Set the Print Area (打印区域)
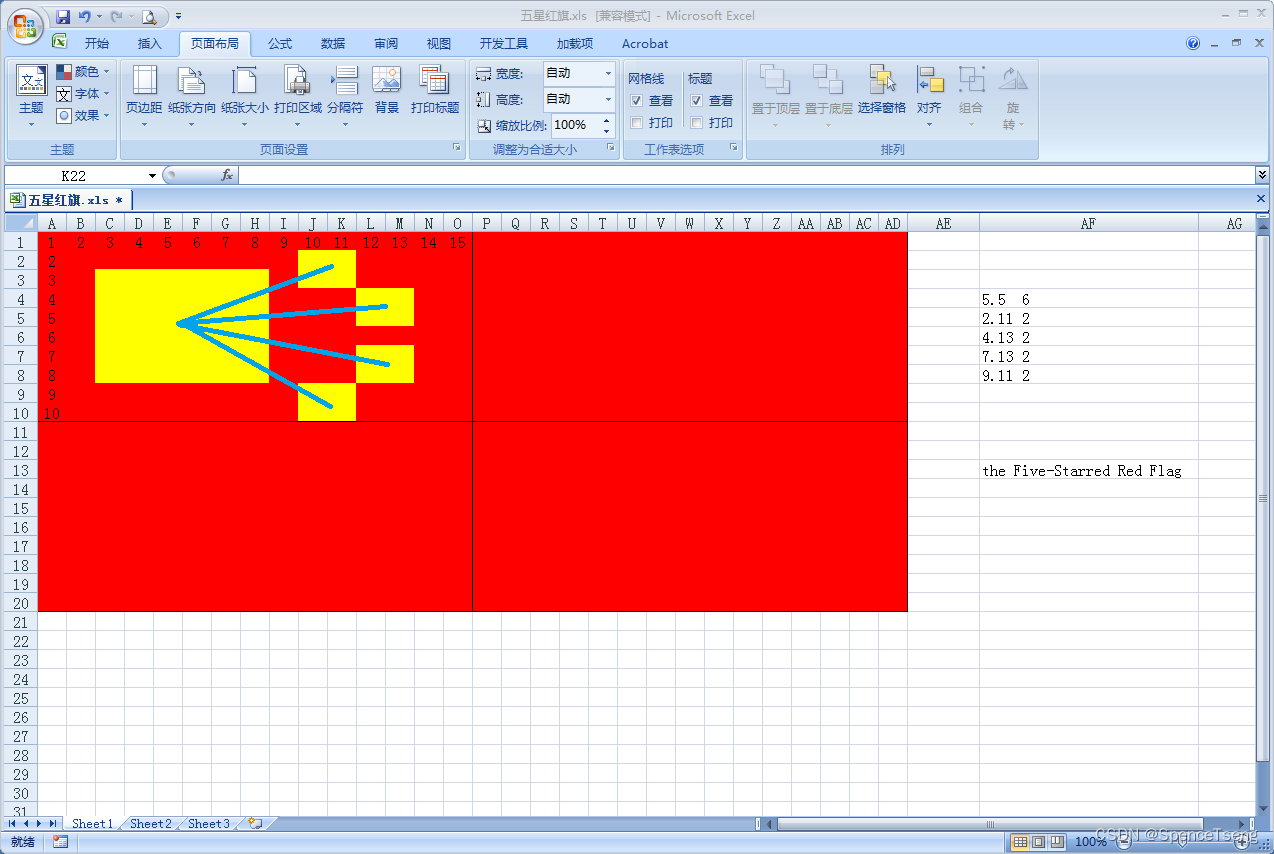 click(x=297, y=97)
